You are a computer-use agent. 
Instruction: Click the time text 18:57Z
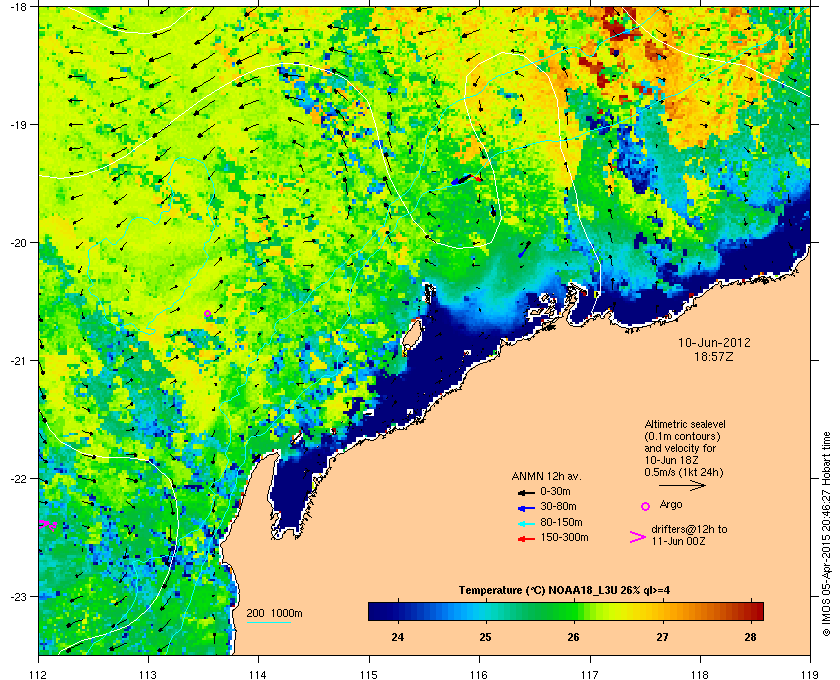coord(714,356)
